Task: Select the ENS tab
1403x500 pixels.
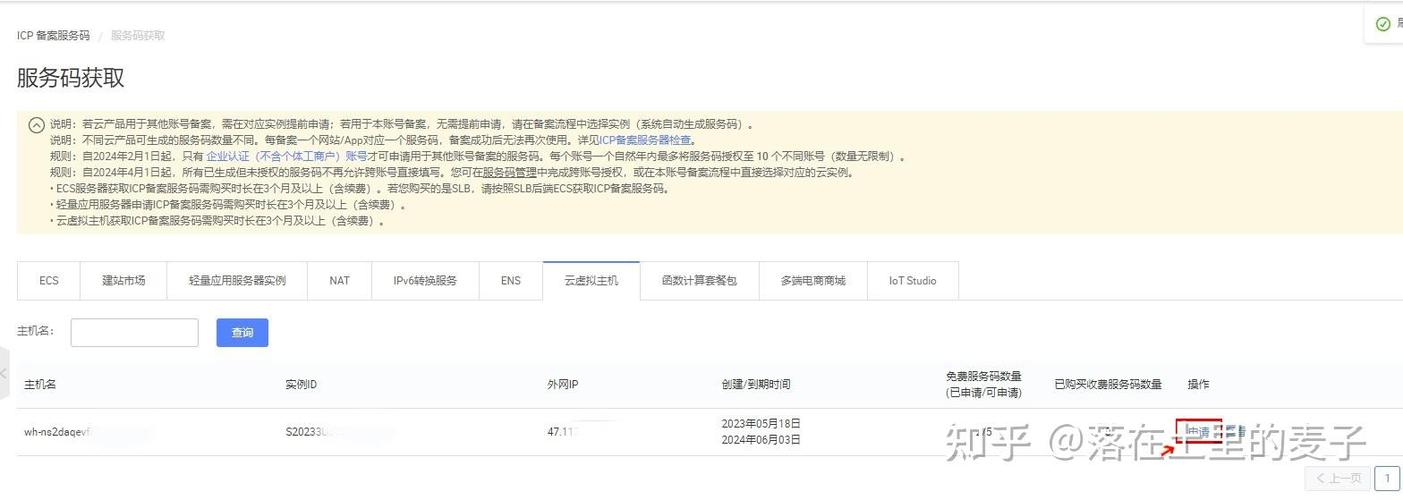Action: (x=511, y=281)
